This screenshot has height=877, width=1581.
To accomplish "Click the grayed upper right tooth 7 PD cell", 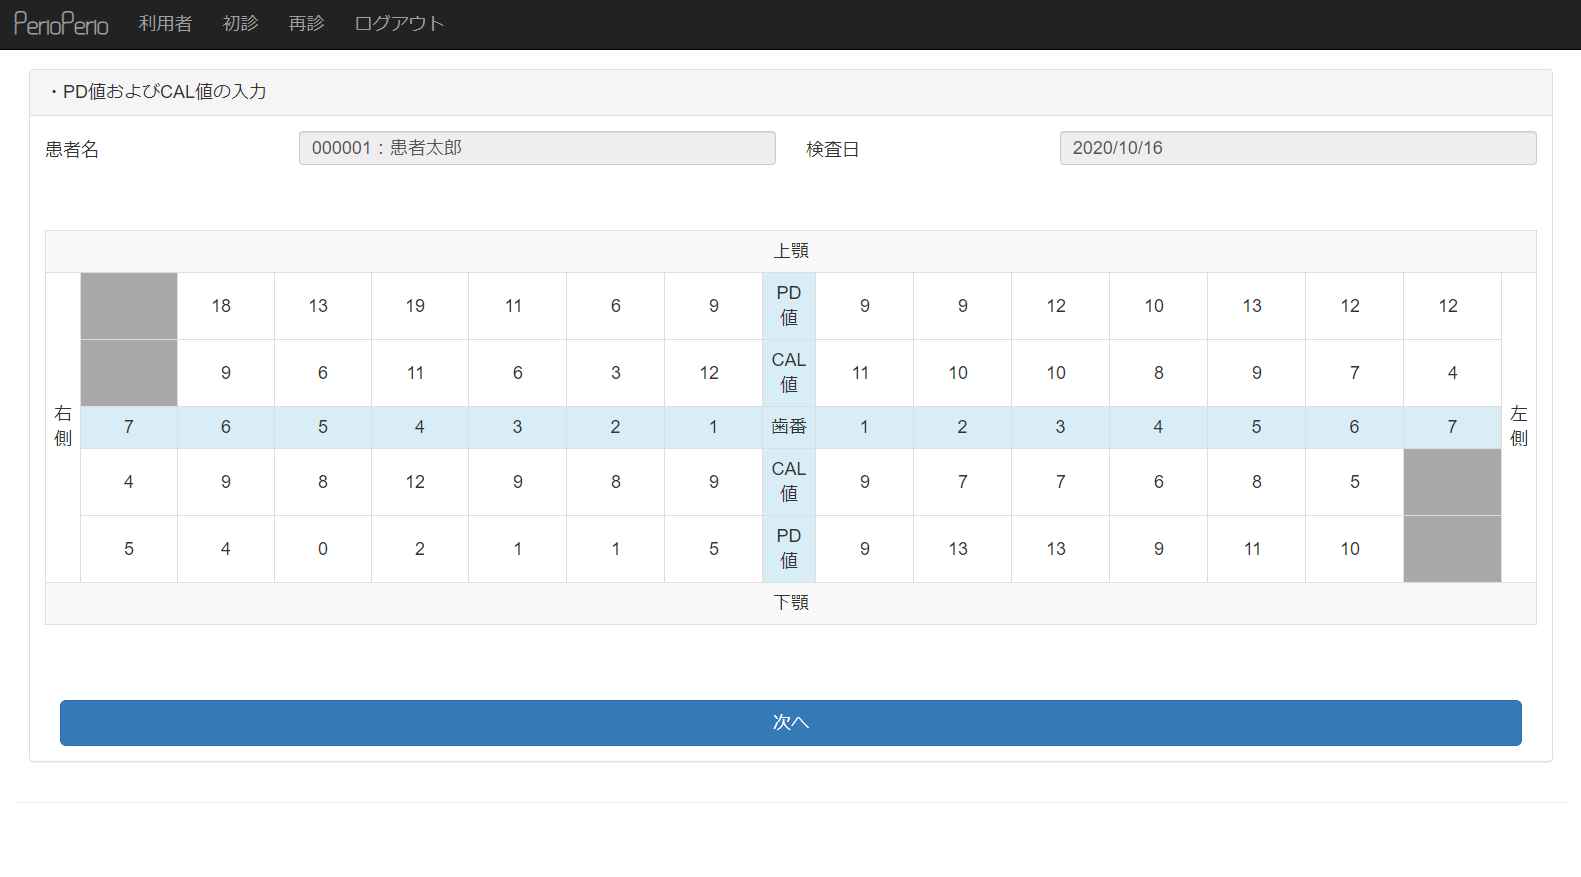I will pyautogui.click(x=129, y=306).
